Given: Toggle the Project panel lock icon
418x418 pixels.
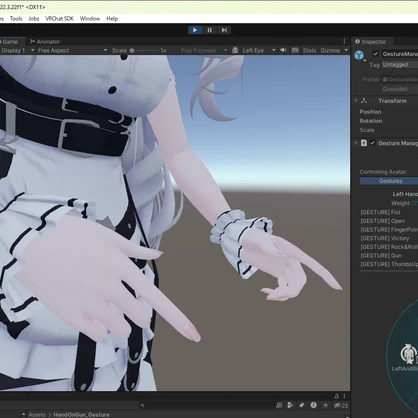Looking at the screenshot, I should pos(336,396).
